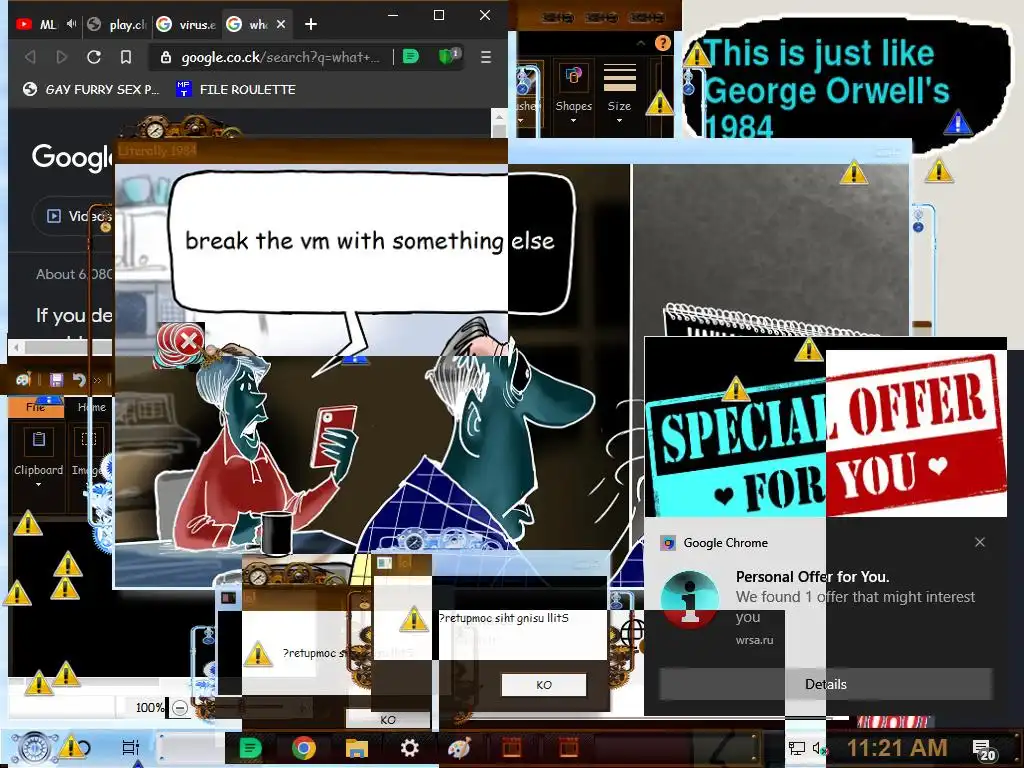Image resolution: width=1024 pixels, height=768 pixels.
Task: Open the action center showing 20 notifications
Action: (x=983, y=750)
